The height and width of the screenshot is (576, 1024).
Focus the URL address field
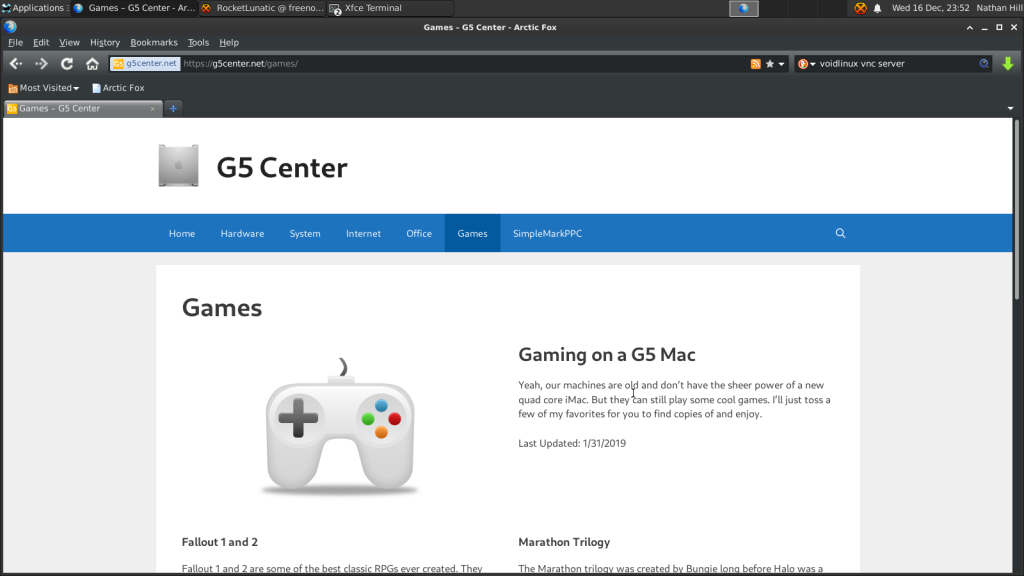click(x=464, y=63)
